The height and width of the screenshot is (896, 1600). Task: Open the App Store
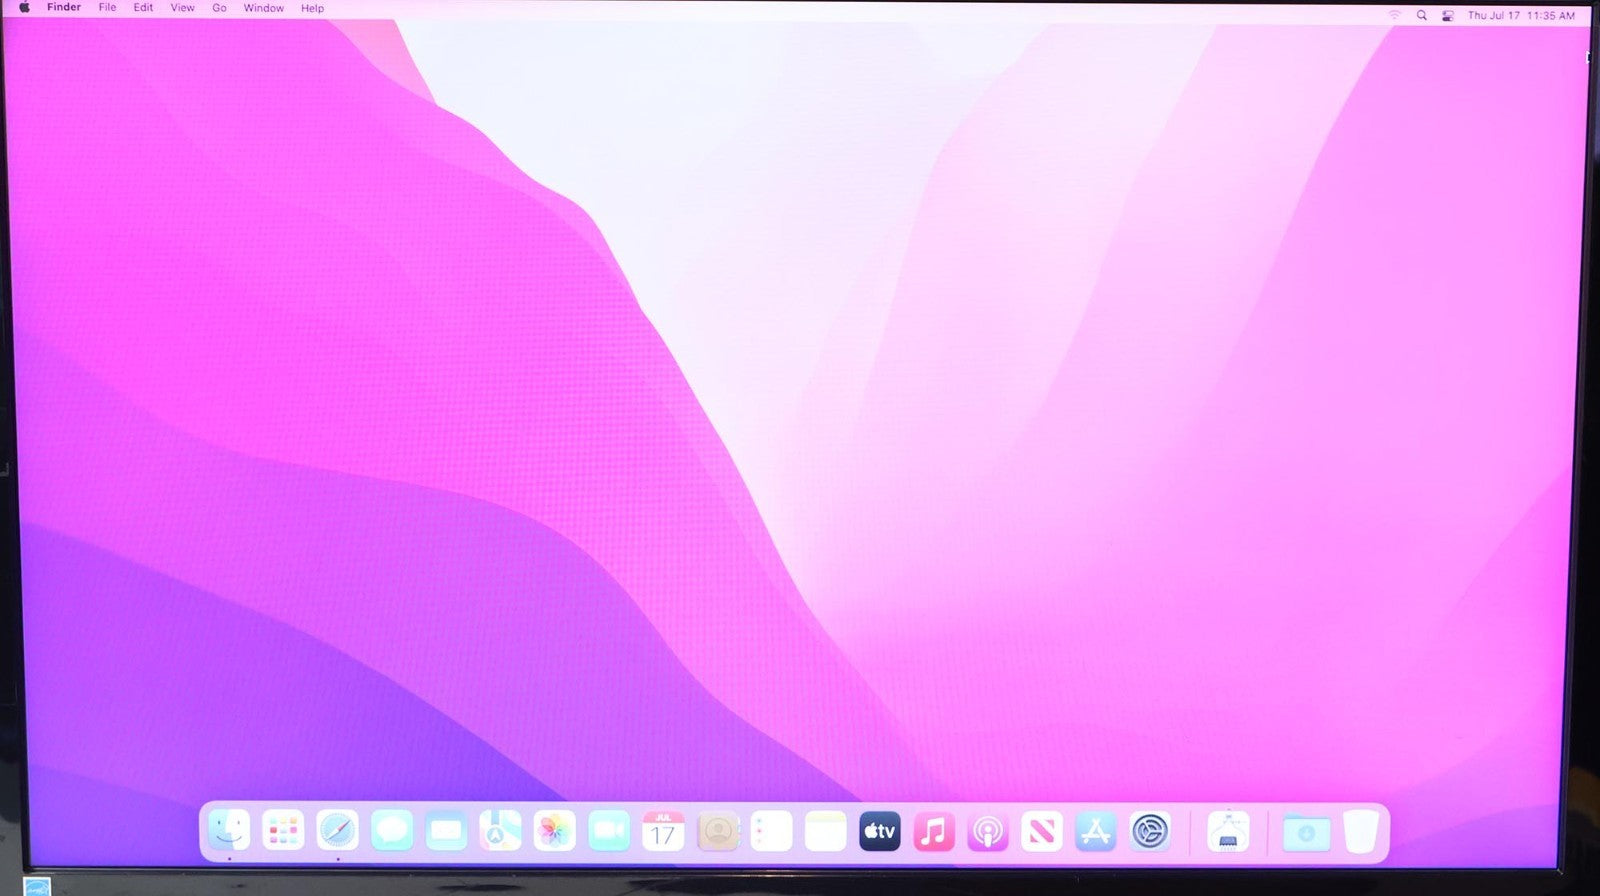coord(1096,831)
